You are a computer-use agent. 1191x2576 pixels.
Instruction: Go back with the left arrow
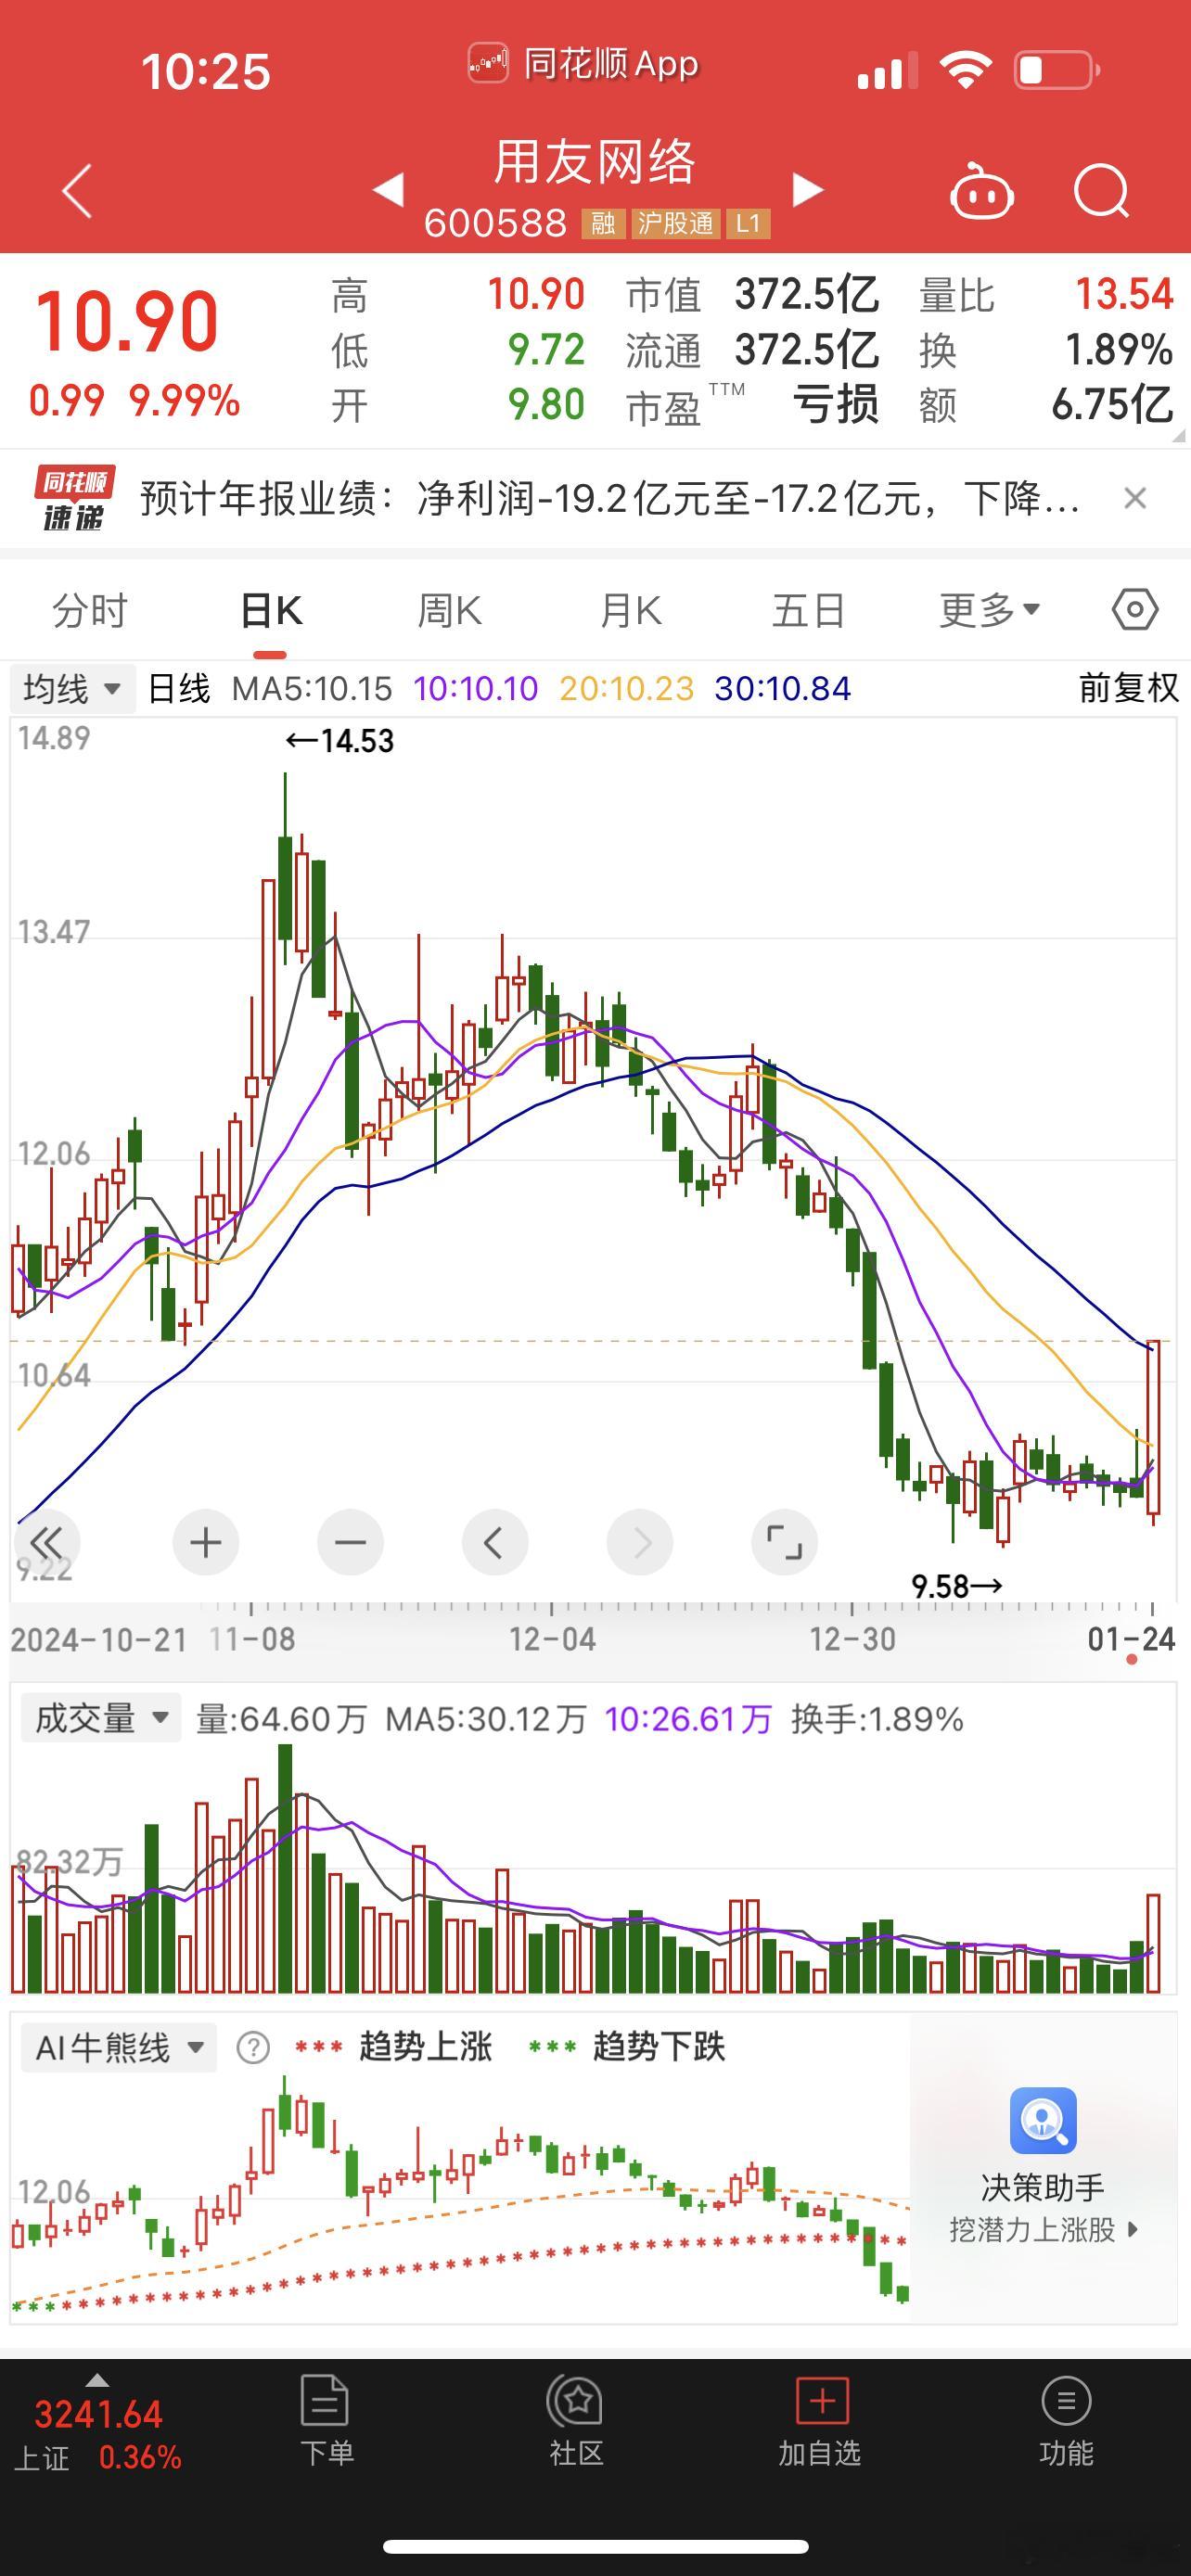coord(77,190)
